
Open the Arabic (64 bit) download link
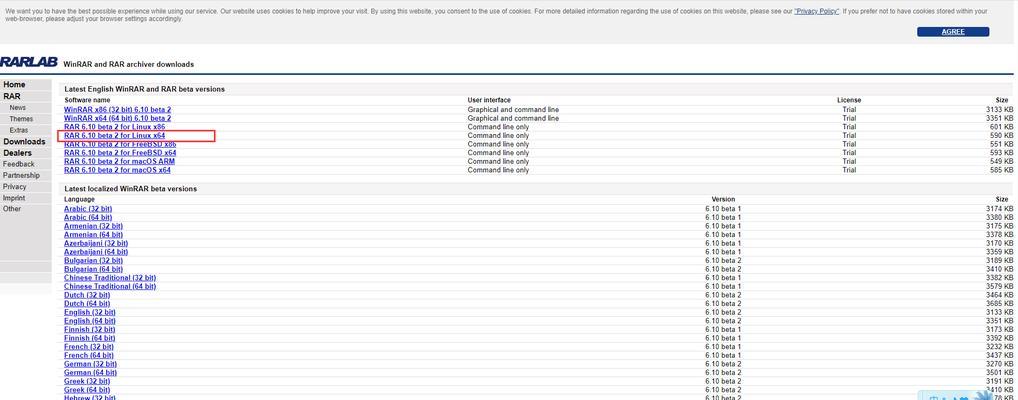click(88, 218)
